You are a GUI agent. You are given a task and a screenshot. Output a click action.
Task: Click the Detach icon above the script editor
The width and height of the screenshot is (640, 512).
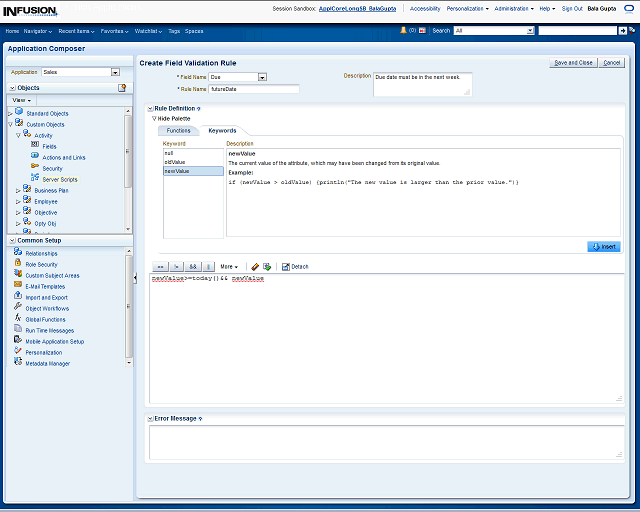coord(286,267)
